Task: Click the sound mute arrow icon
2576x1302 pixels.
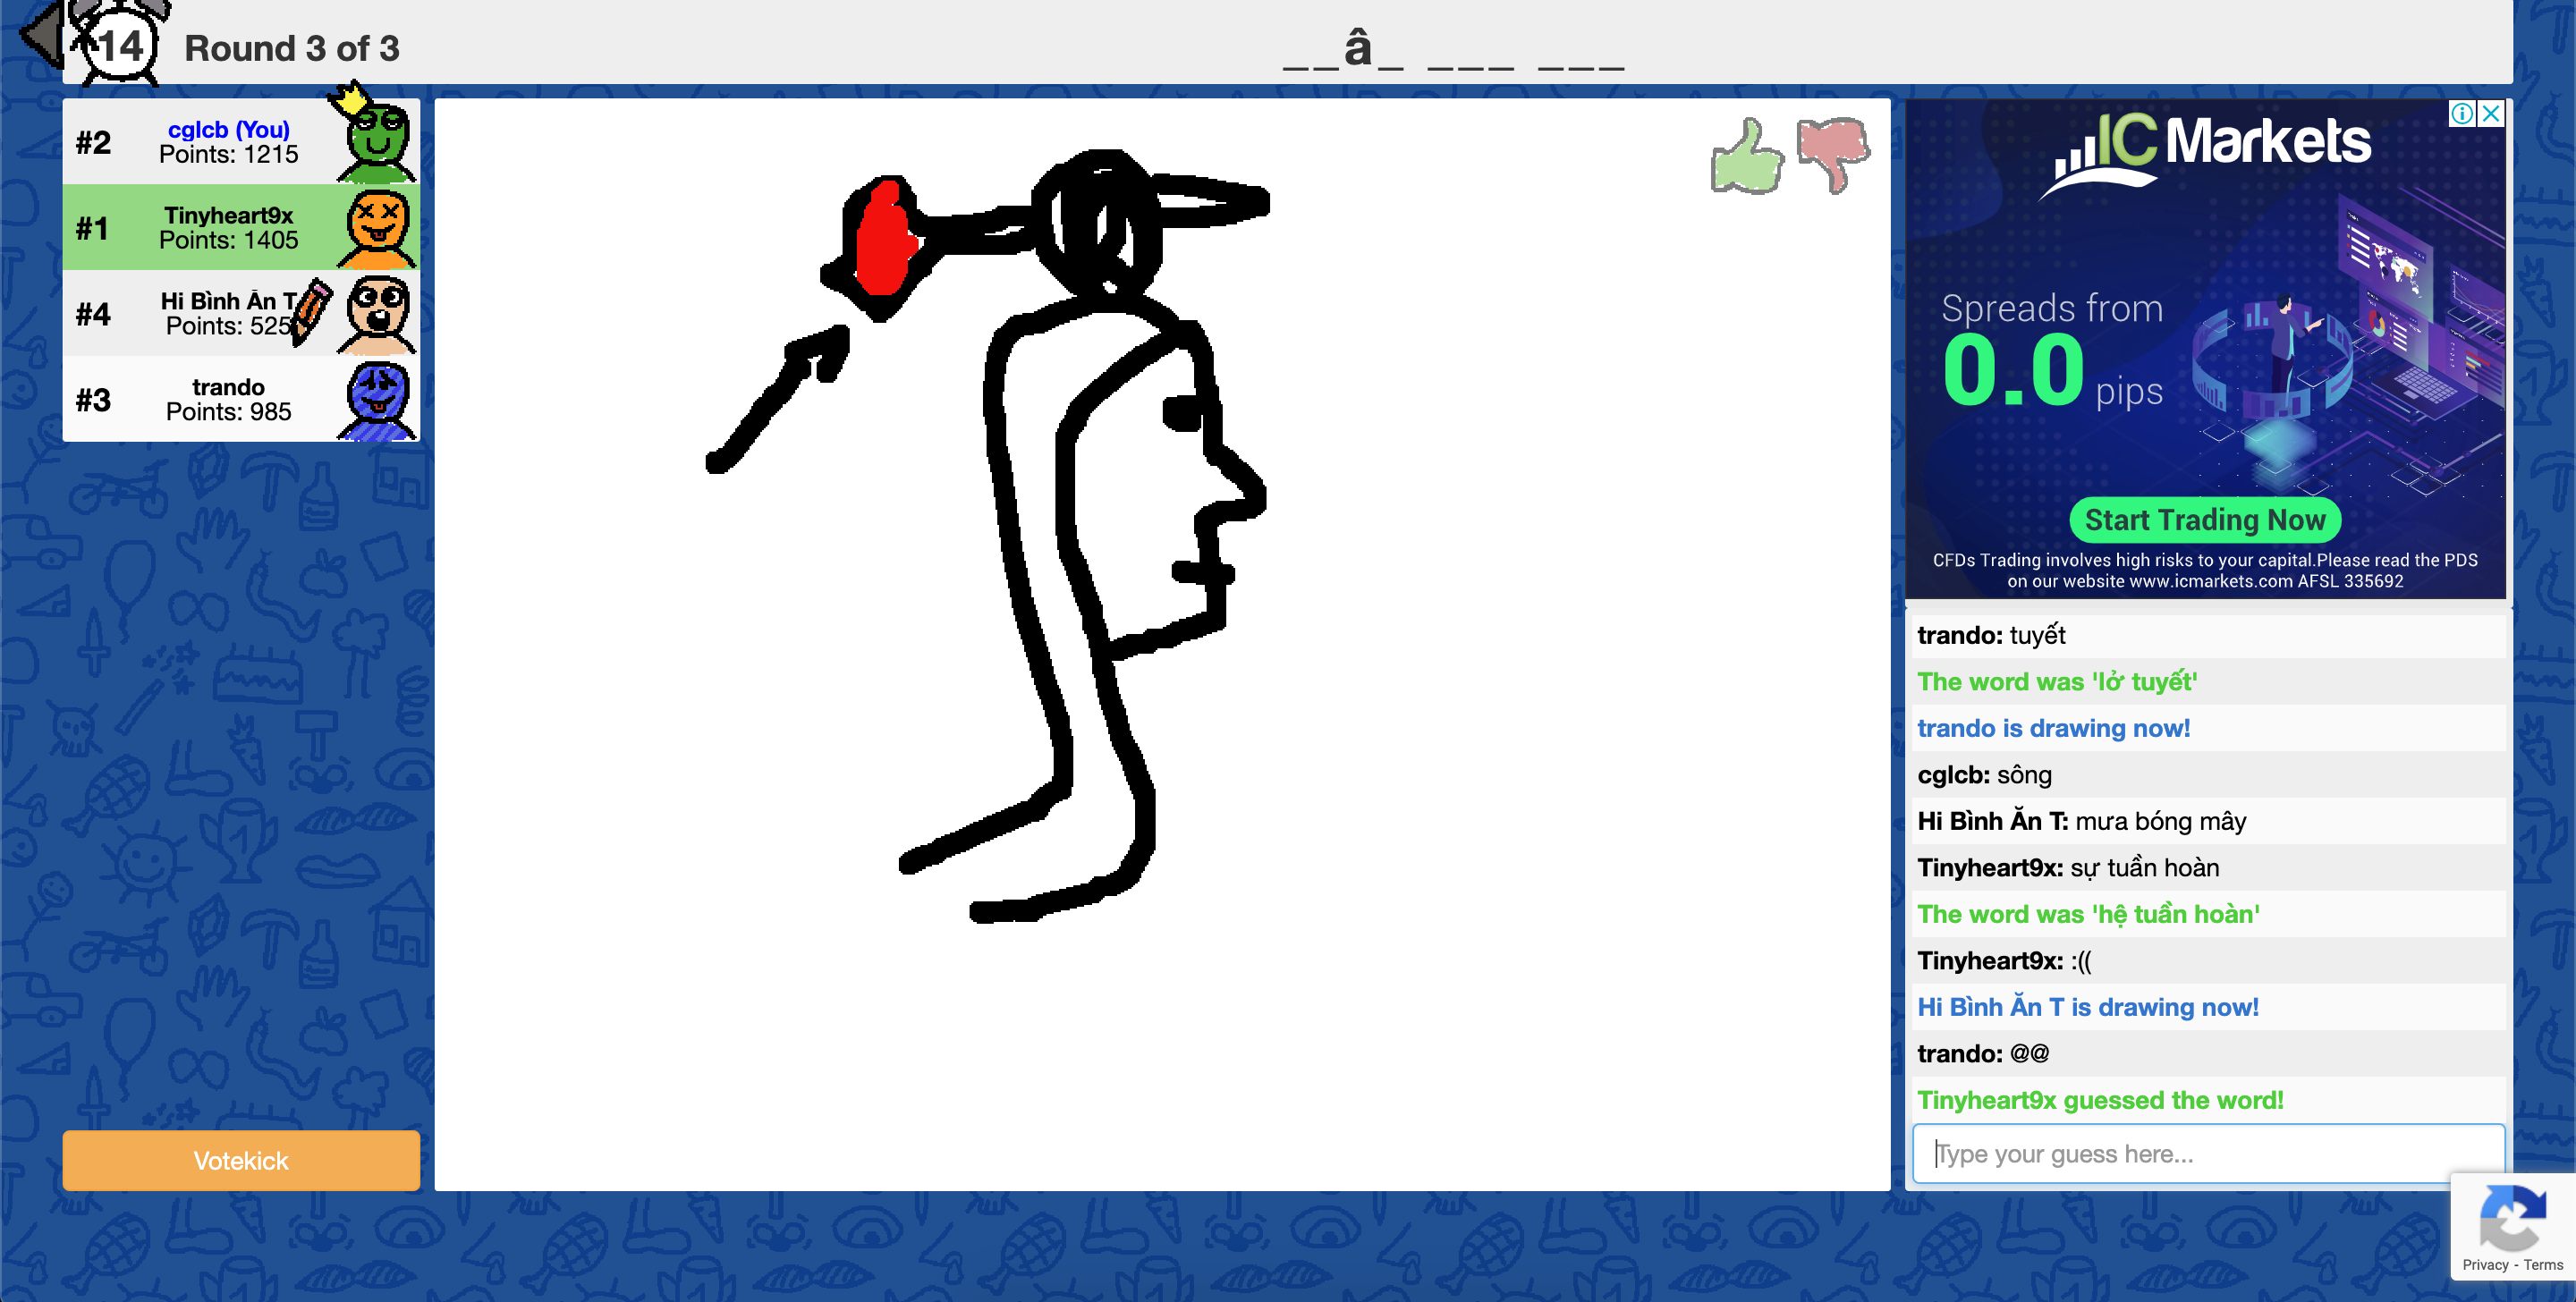Action: (42, 38)
